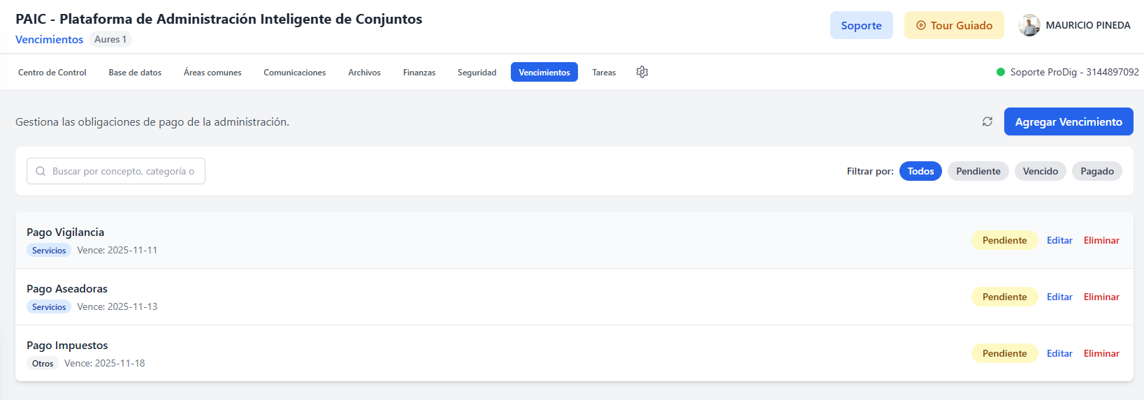This screenshot has height=400, width=1144.
Task: Select the Todos filter chip
Action: click(921, 172)
